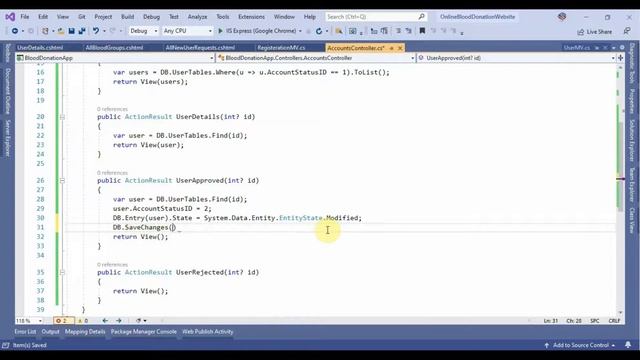Open the Output panel tab
Image resolution: width=640 pixels, height=360 pixels.
[51, 332]
